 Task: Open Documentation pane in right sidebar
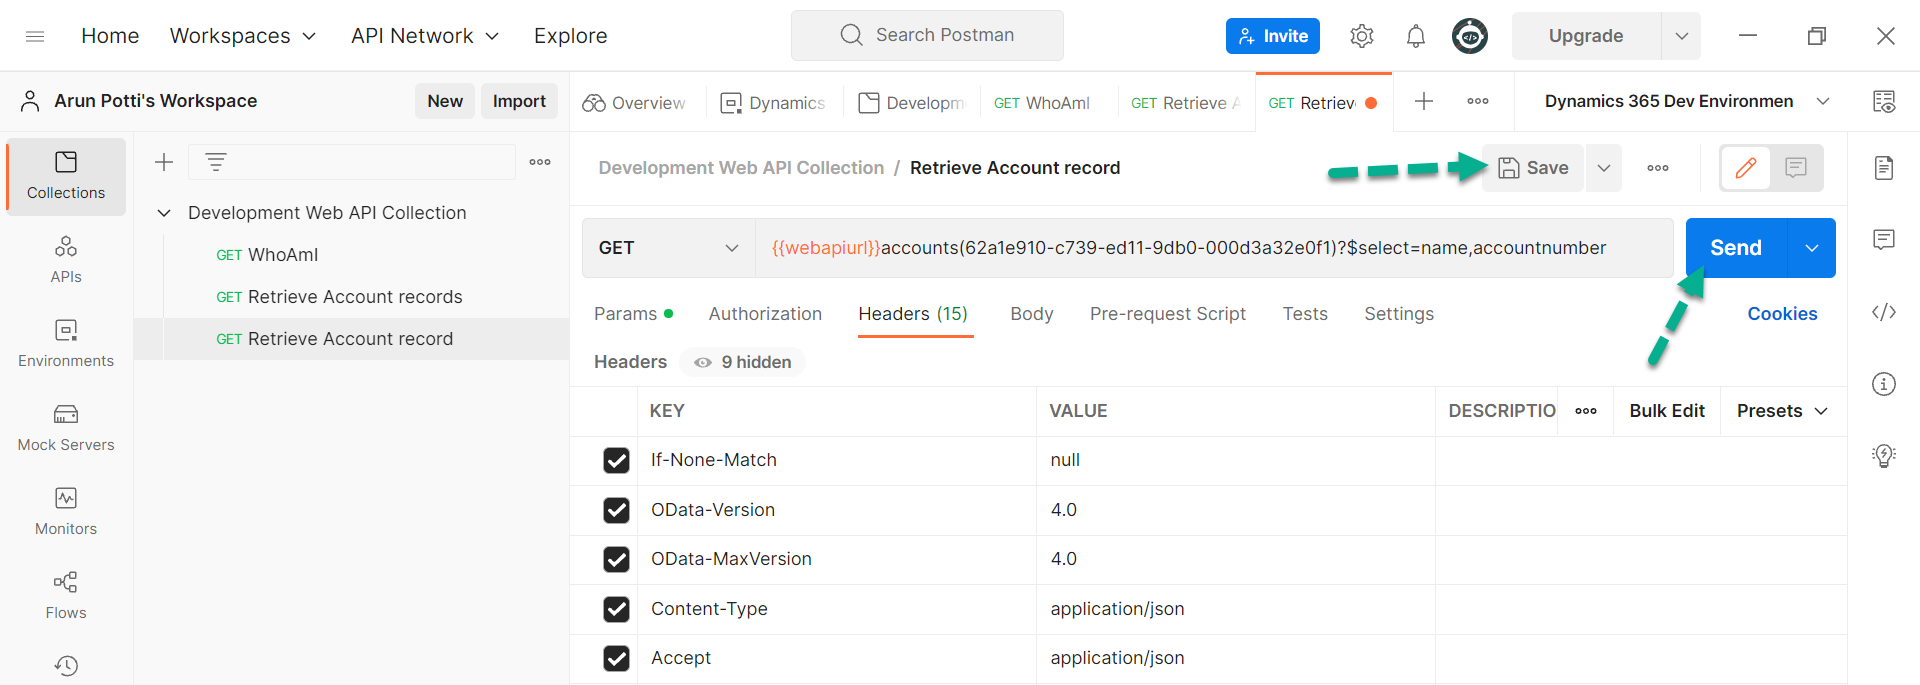(x=1884, y=168)
